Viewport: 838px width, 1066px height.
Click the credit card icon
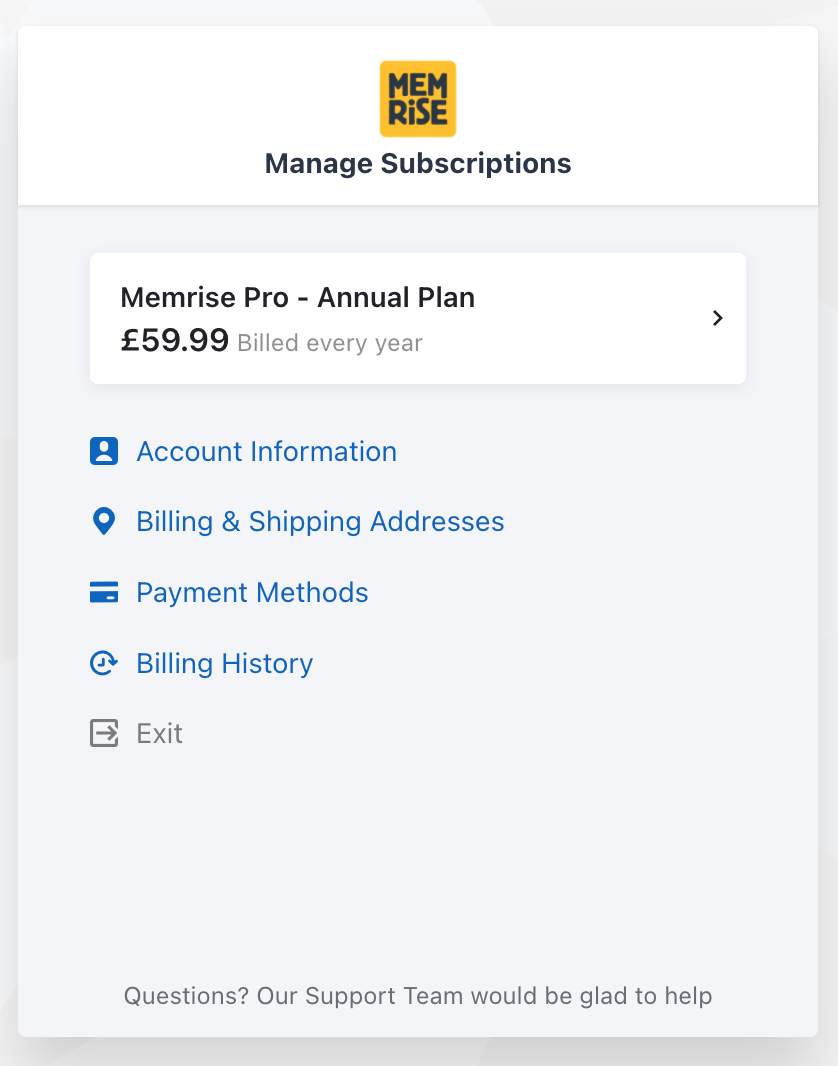click(104, 593)
